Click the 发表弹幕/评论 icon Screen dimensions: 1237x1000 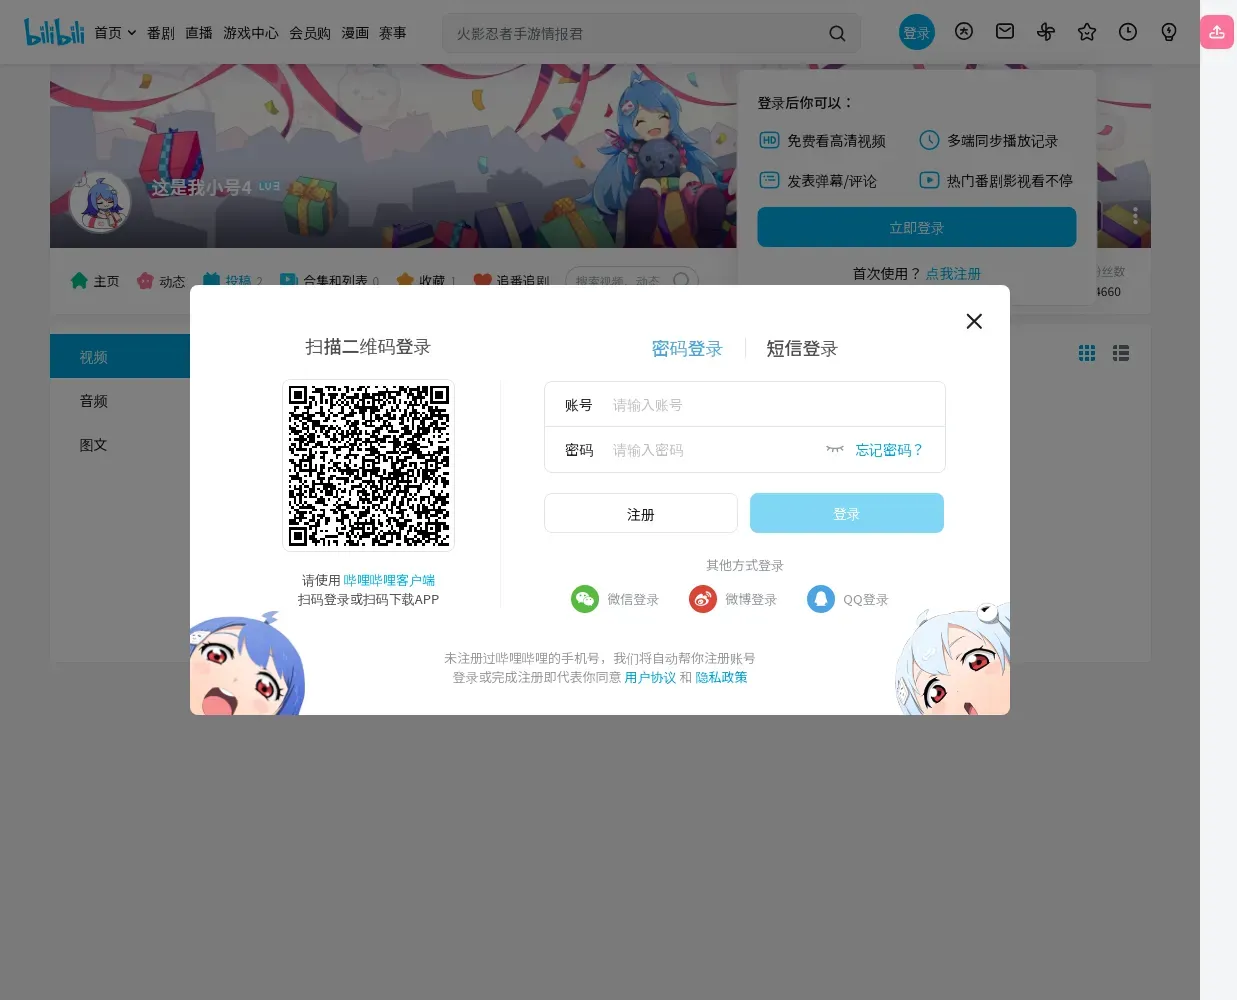(x=769, y=180)
